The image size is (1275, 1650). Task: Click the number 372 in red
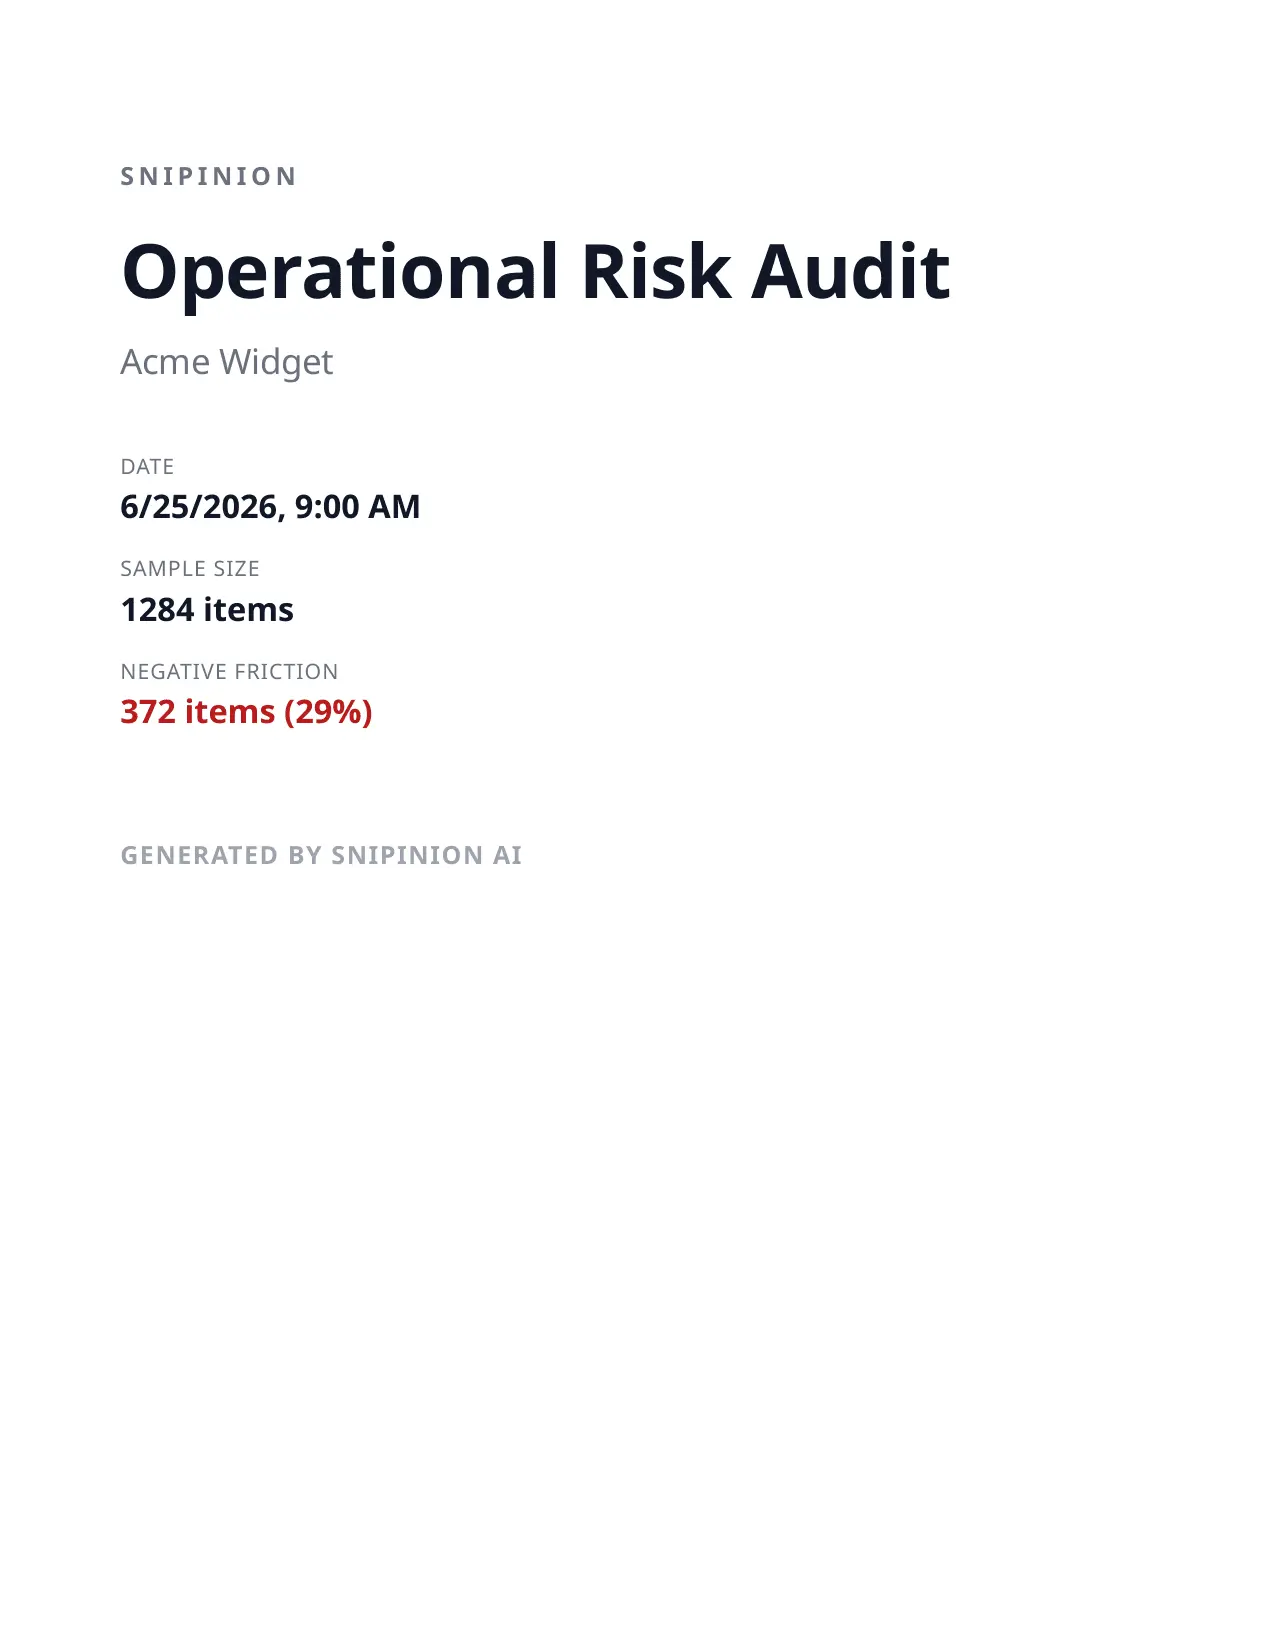(x=148, y=712)
